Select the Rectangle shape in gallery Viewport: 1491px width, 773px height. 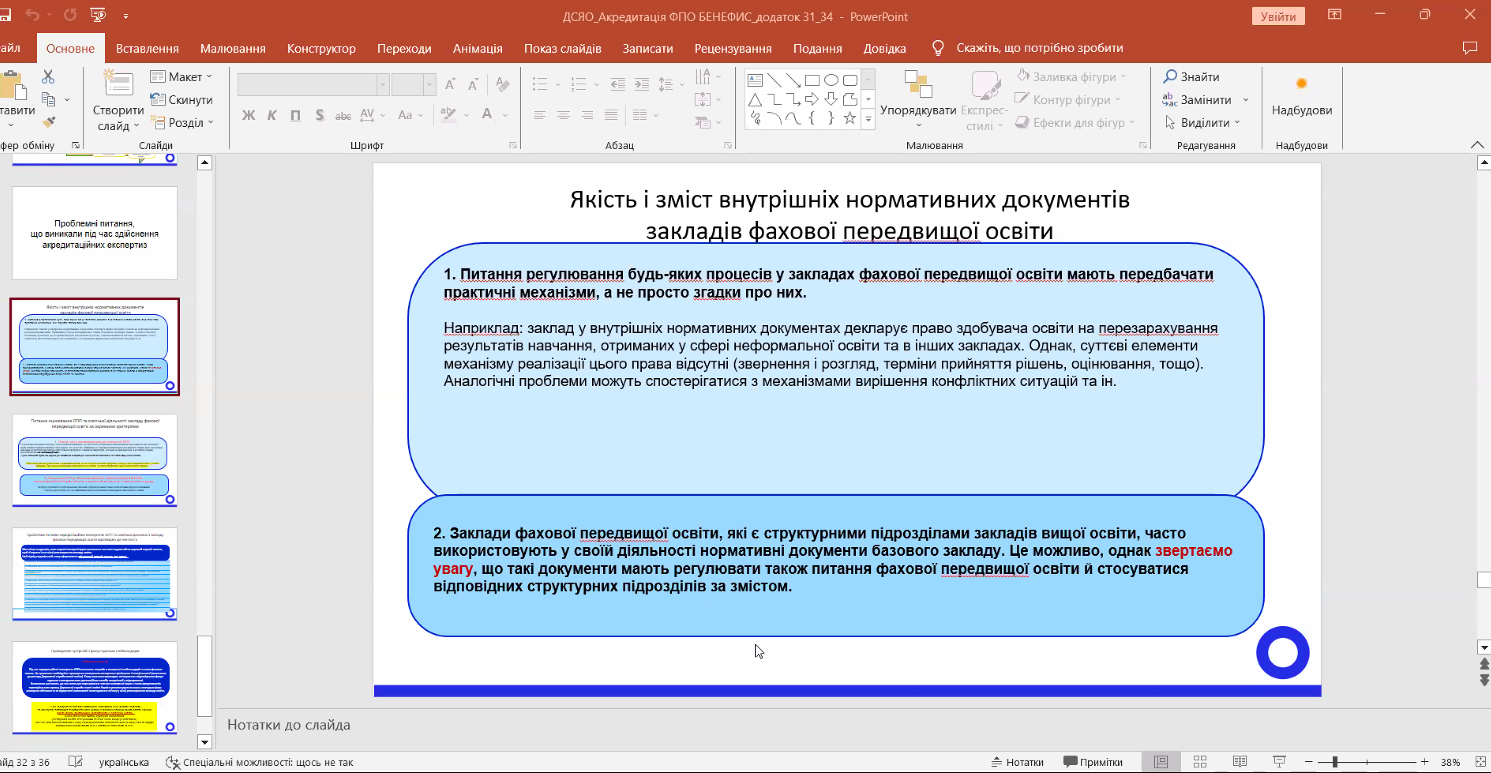click(813, 80)
